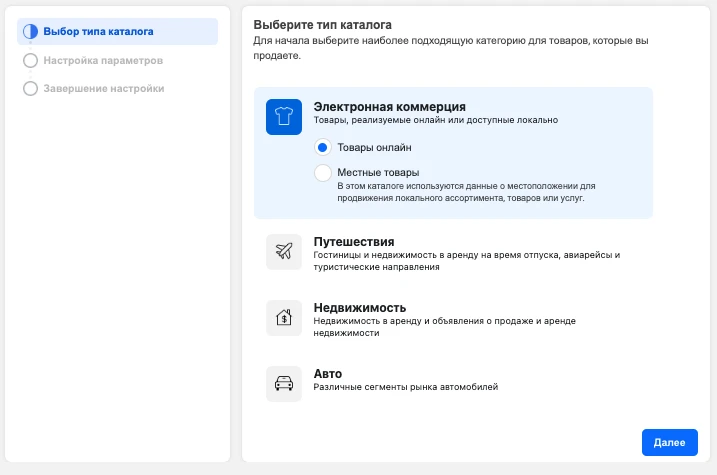Click the car icon for Авто
Screen dimensions: 717x475
pos(284,384)
